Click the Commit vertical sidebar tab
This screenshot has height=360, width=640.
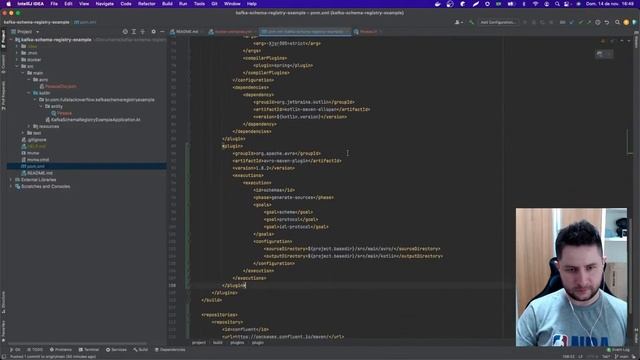(x=3, y=63)
